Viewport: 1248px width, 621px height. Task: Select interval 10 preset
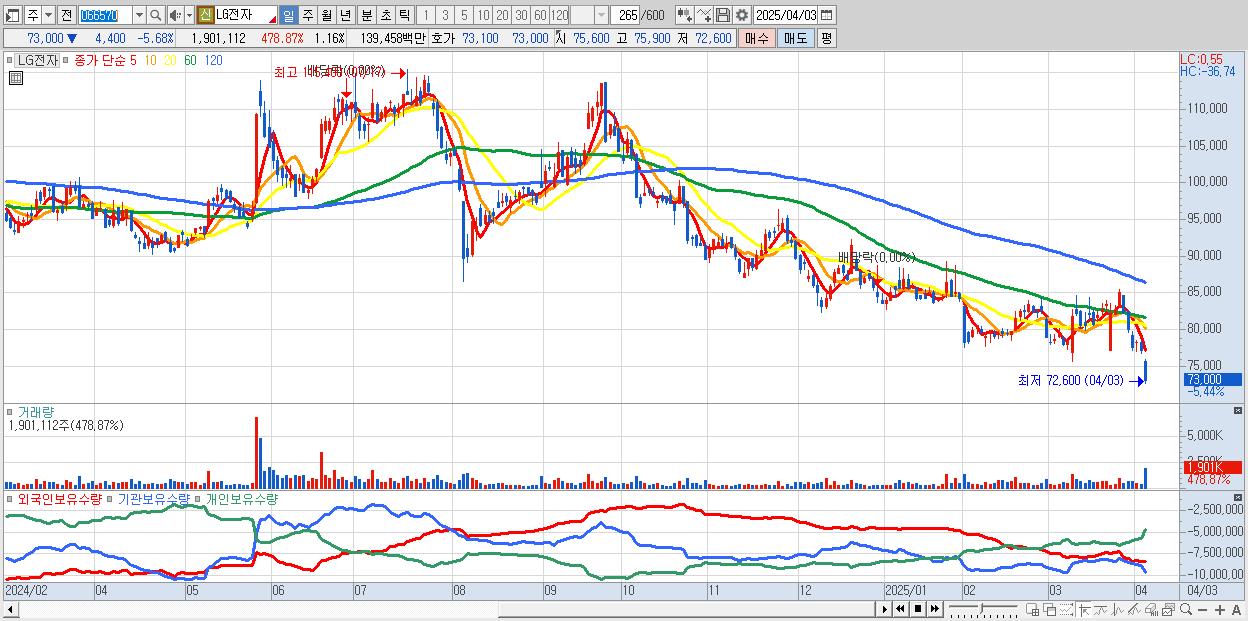pyautogui.click(x=483, y=15)
